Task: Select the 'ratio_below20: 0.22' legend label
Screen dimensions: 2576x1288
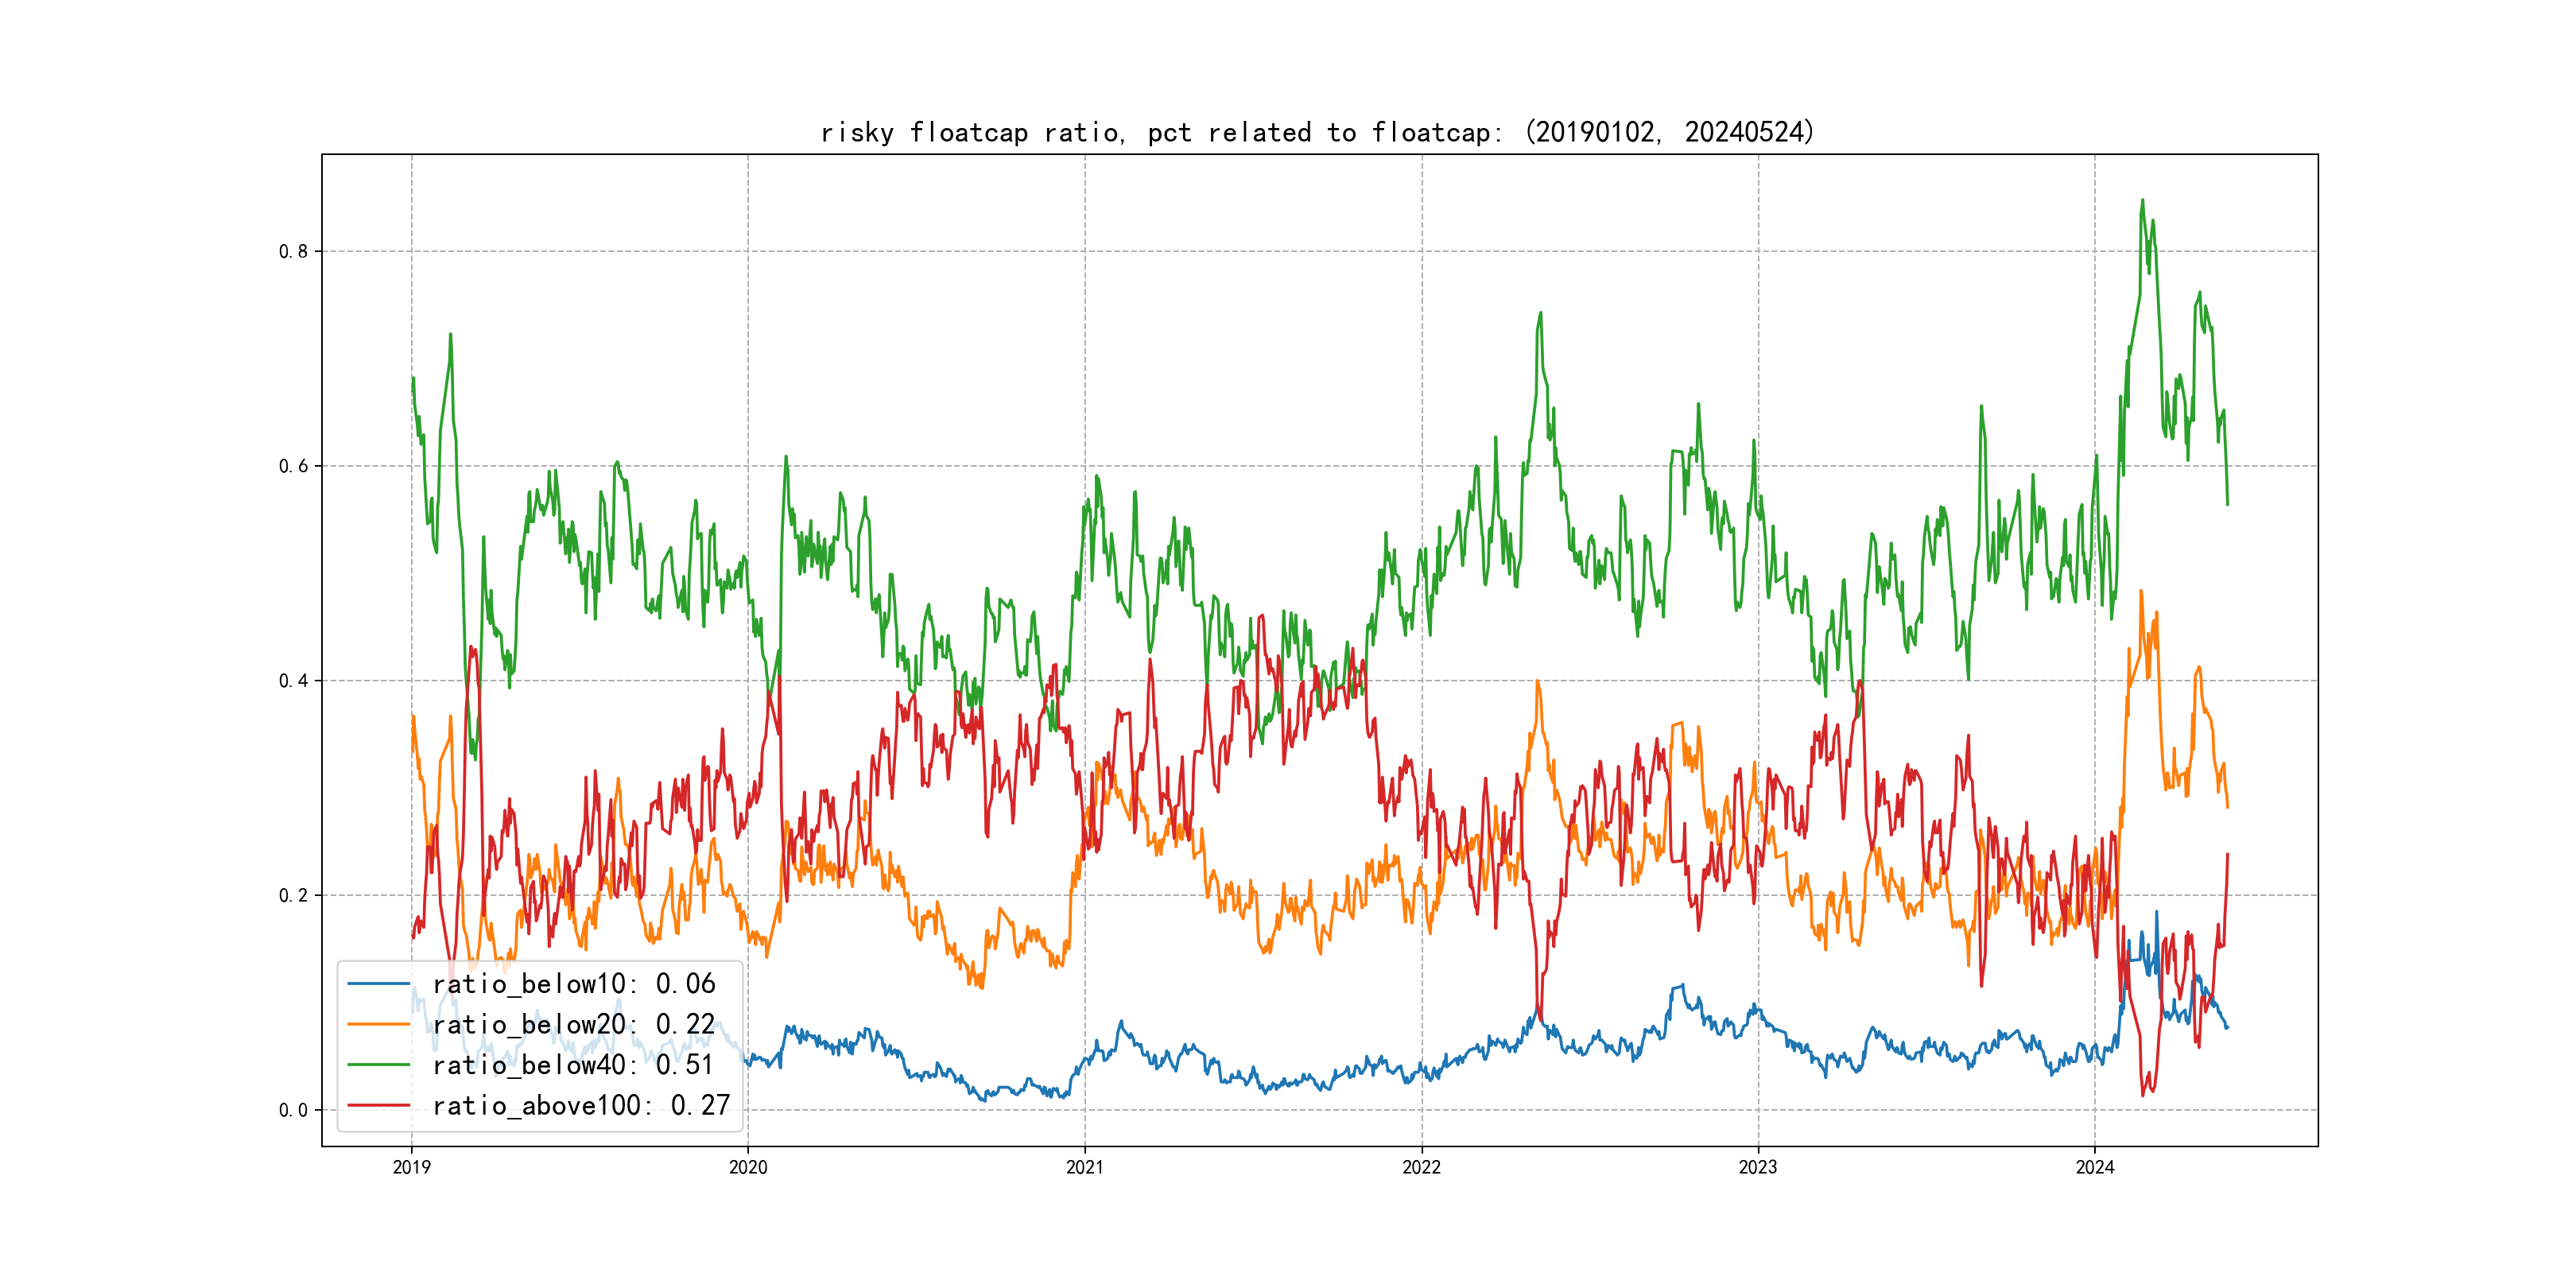Action: pos(574,1024)
